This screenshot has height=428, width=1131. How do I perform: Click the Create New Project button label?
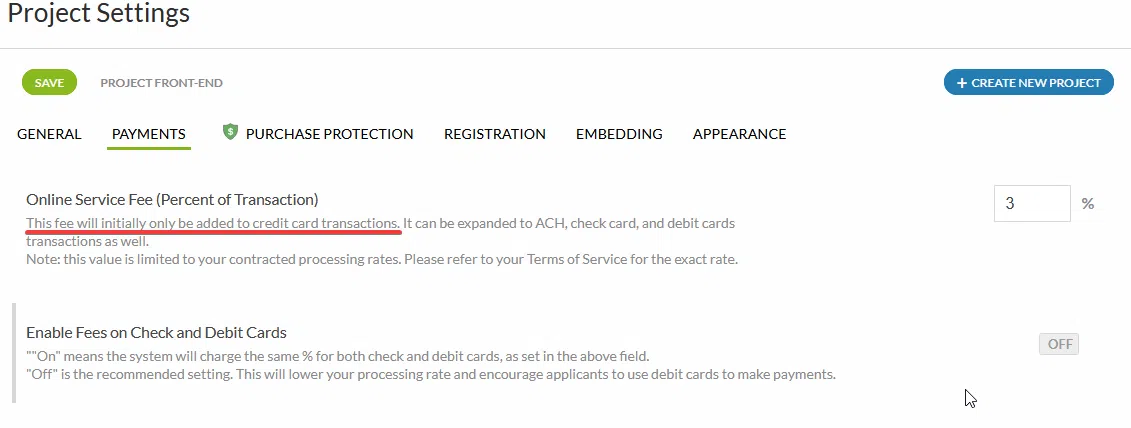coord(1036,83)
